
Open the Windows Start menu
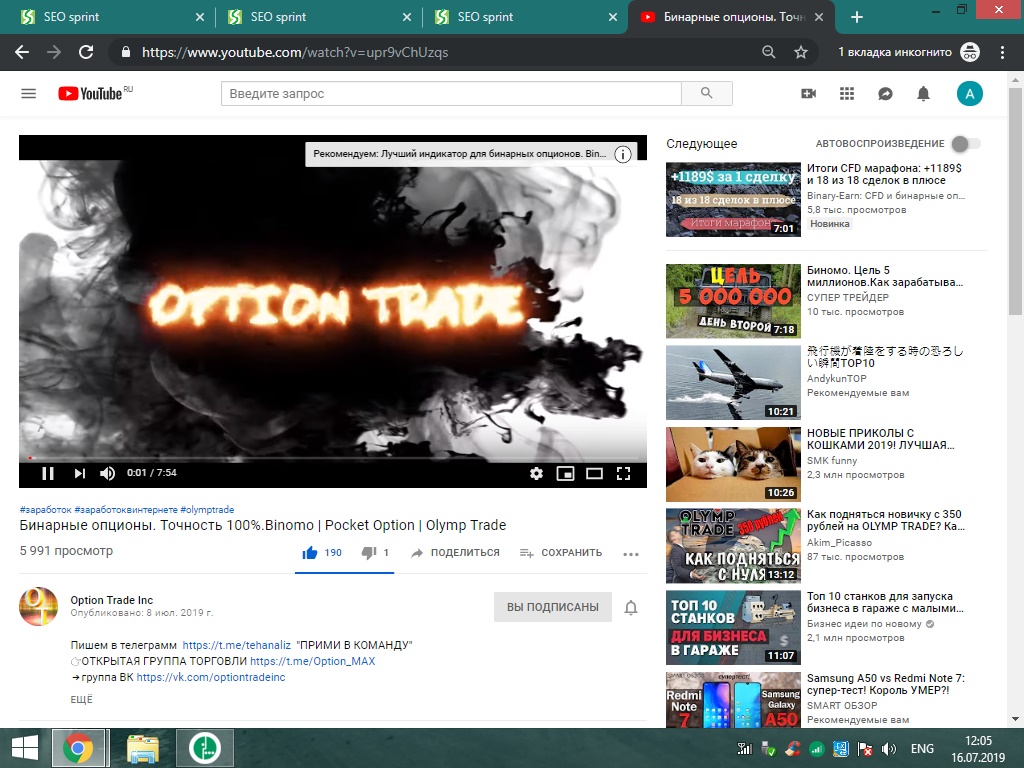[x=25, y=748]
